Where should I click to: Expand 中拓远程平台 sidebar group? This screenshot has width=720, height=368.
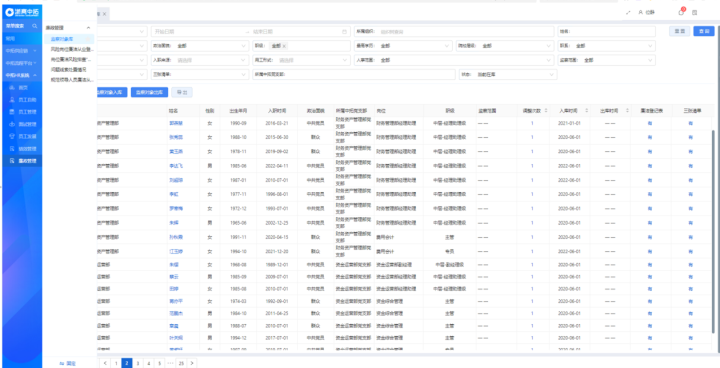pos(35,62)
